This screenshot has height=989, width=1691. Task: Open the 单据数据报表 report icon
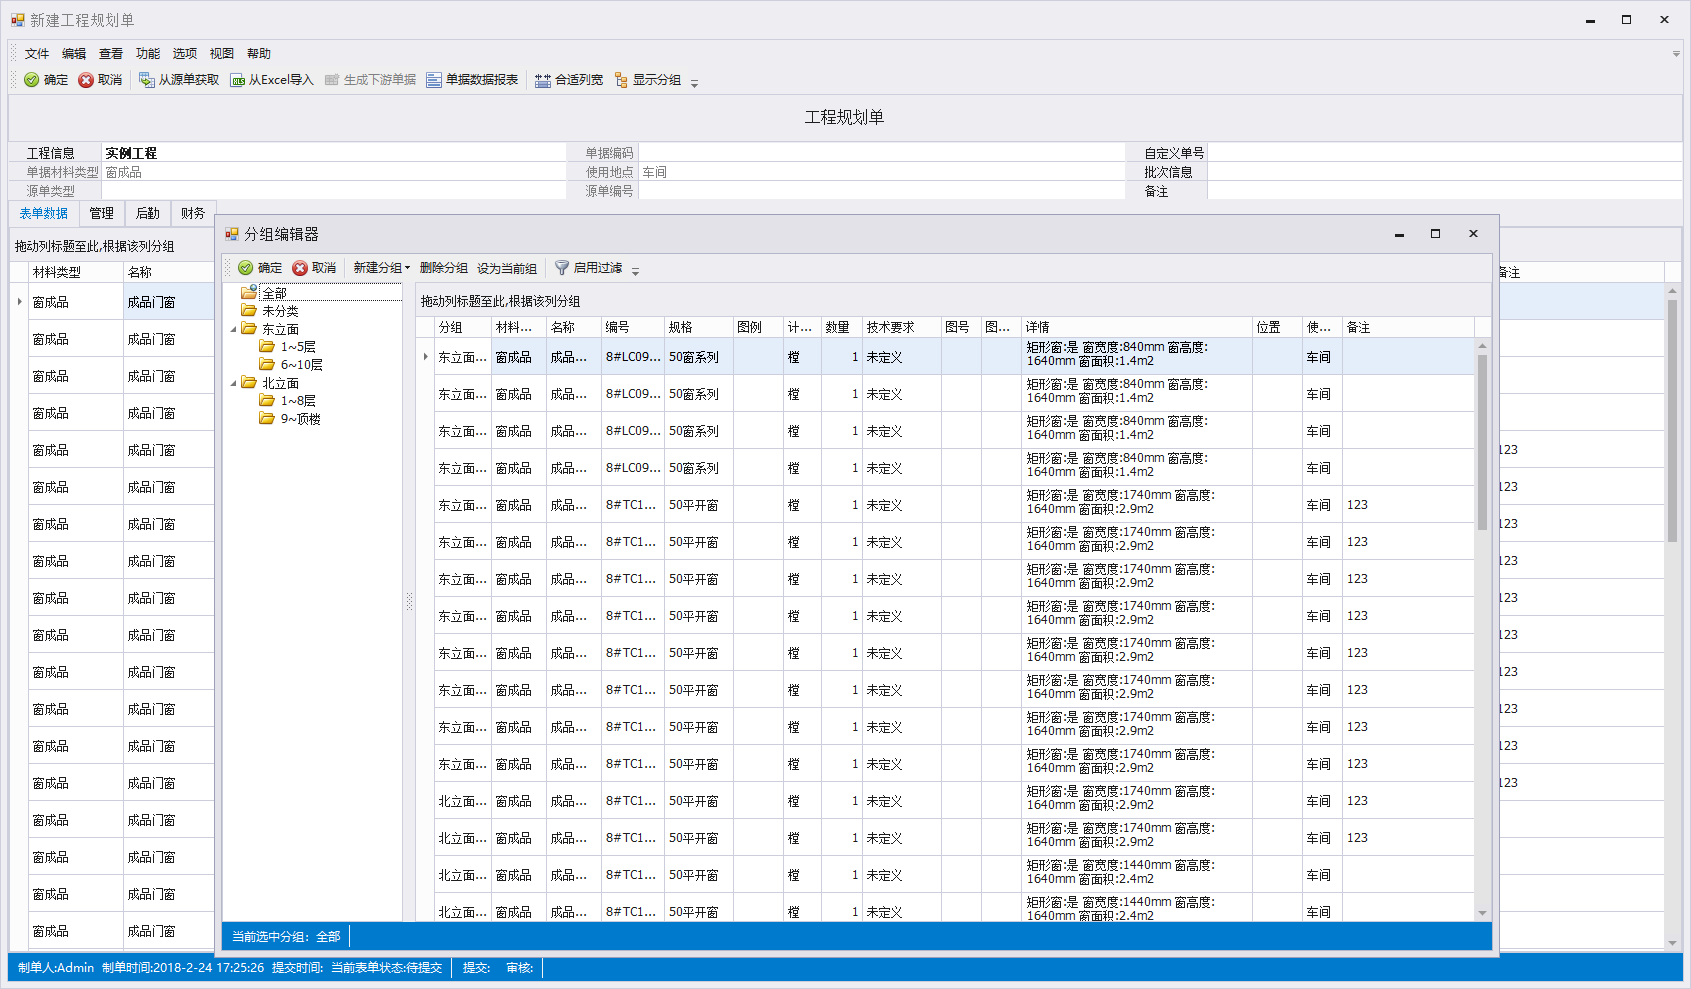[x=434, y=80]
